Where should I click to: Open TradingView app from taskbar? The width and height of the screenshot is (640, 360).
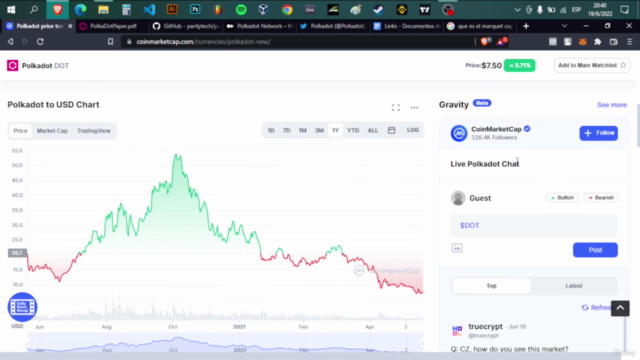tap(424, 9)
